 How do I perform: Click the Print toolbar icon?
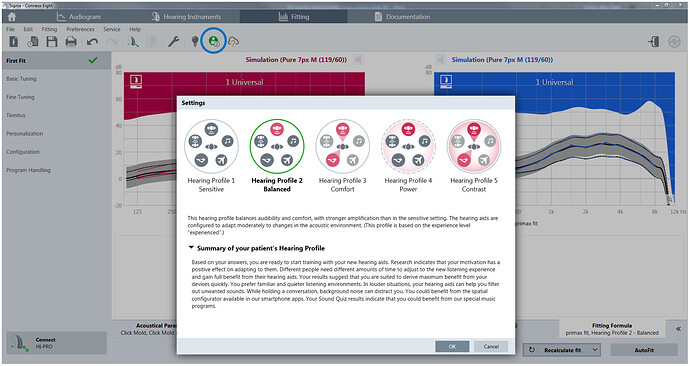coord(71,42)
